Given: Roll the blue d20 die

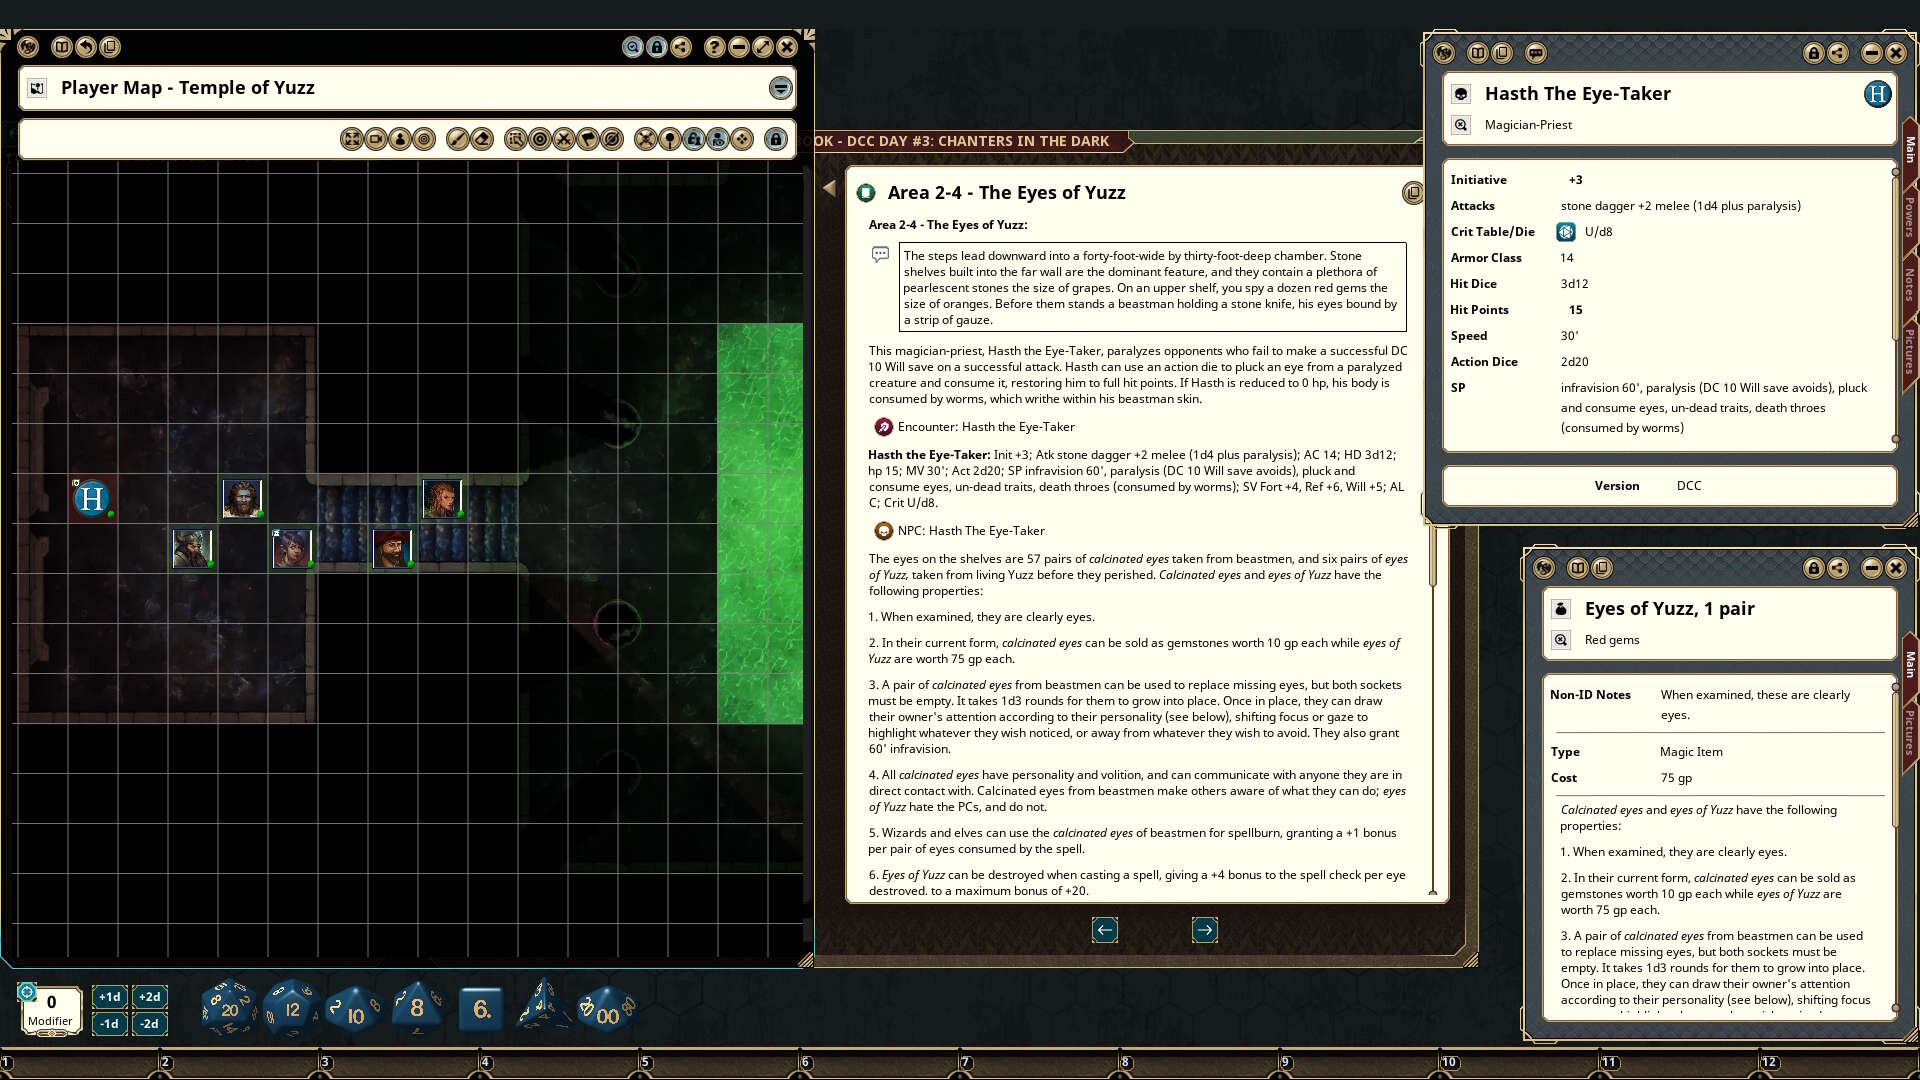Looking at the screenshot, I should (228, 1007).
